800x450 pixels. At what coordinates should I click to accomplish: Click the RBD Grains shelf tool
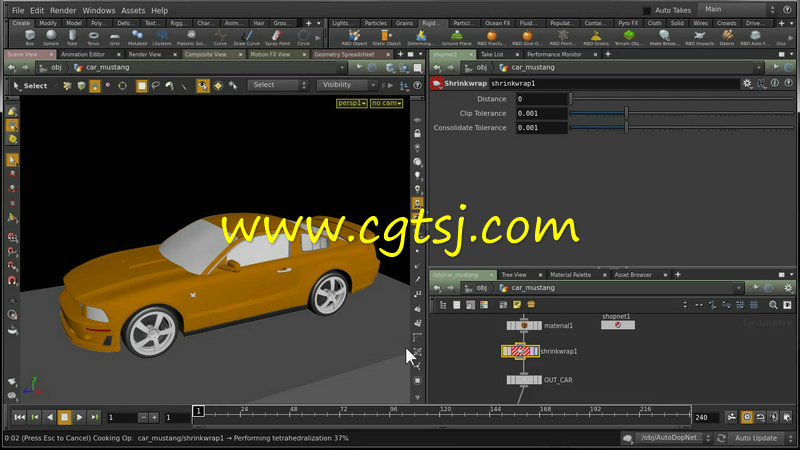click(x=595, y=37)
